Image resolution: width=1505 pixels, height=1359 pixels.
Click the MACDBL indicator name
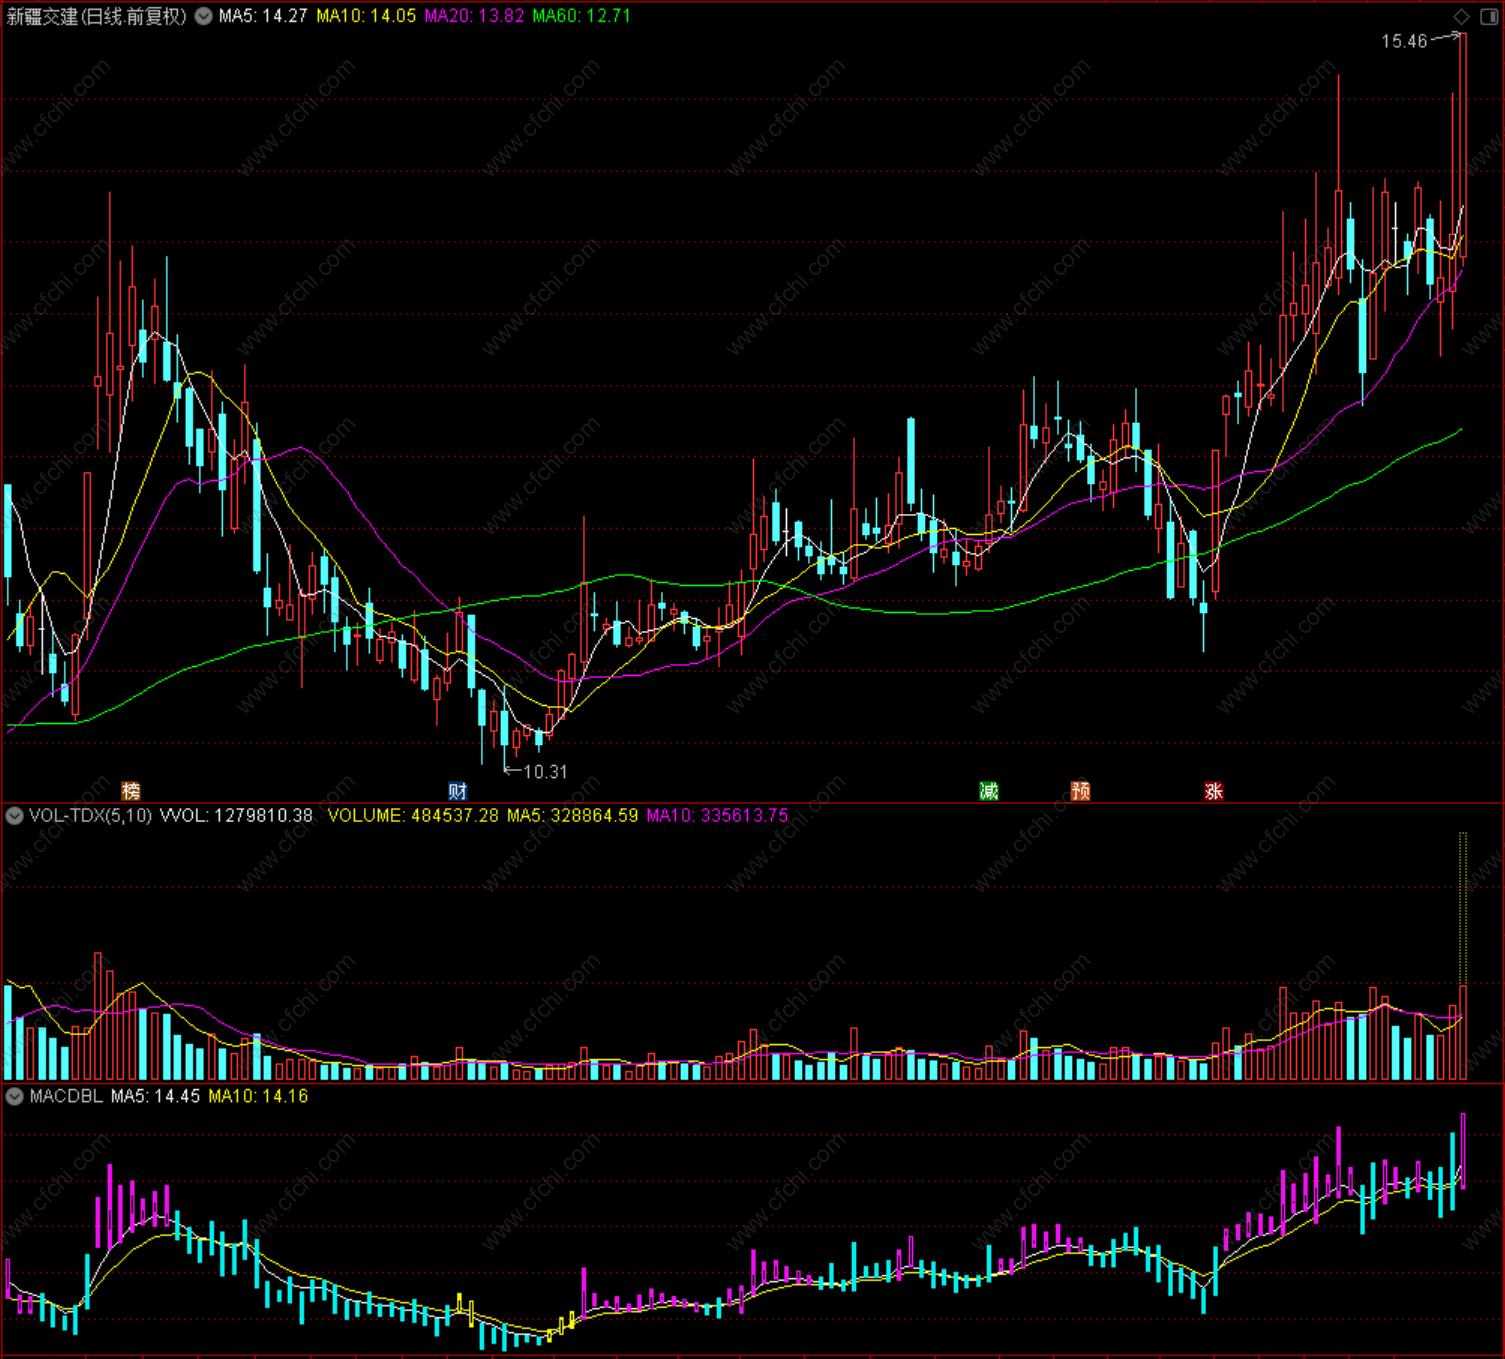click(x=66, y=1096)
